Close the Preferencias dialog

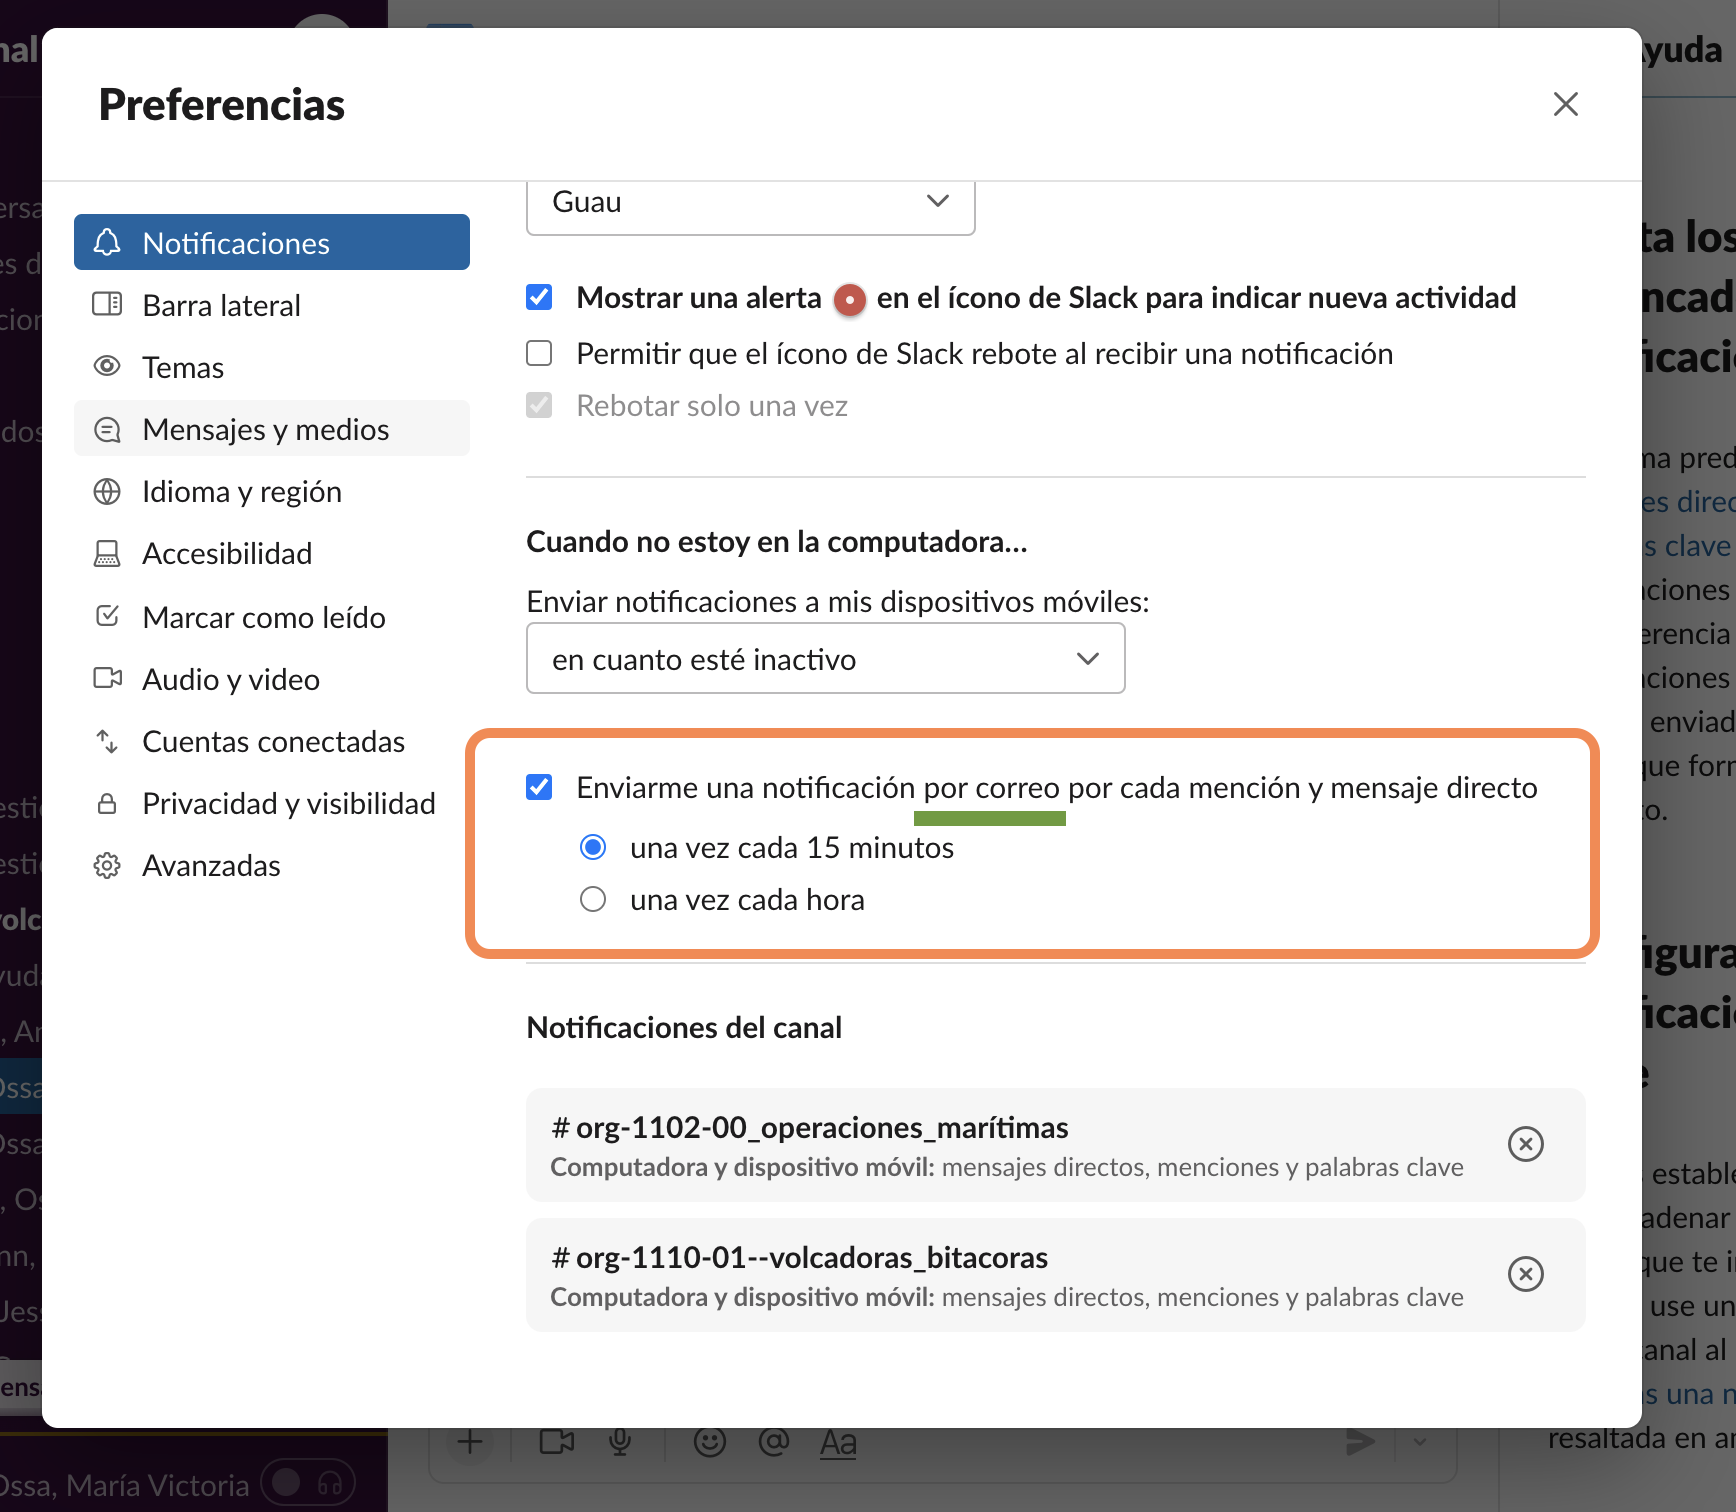1565,104
